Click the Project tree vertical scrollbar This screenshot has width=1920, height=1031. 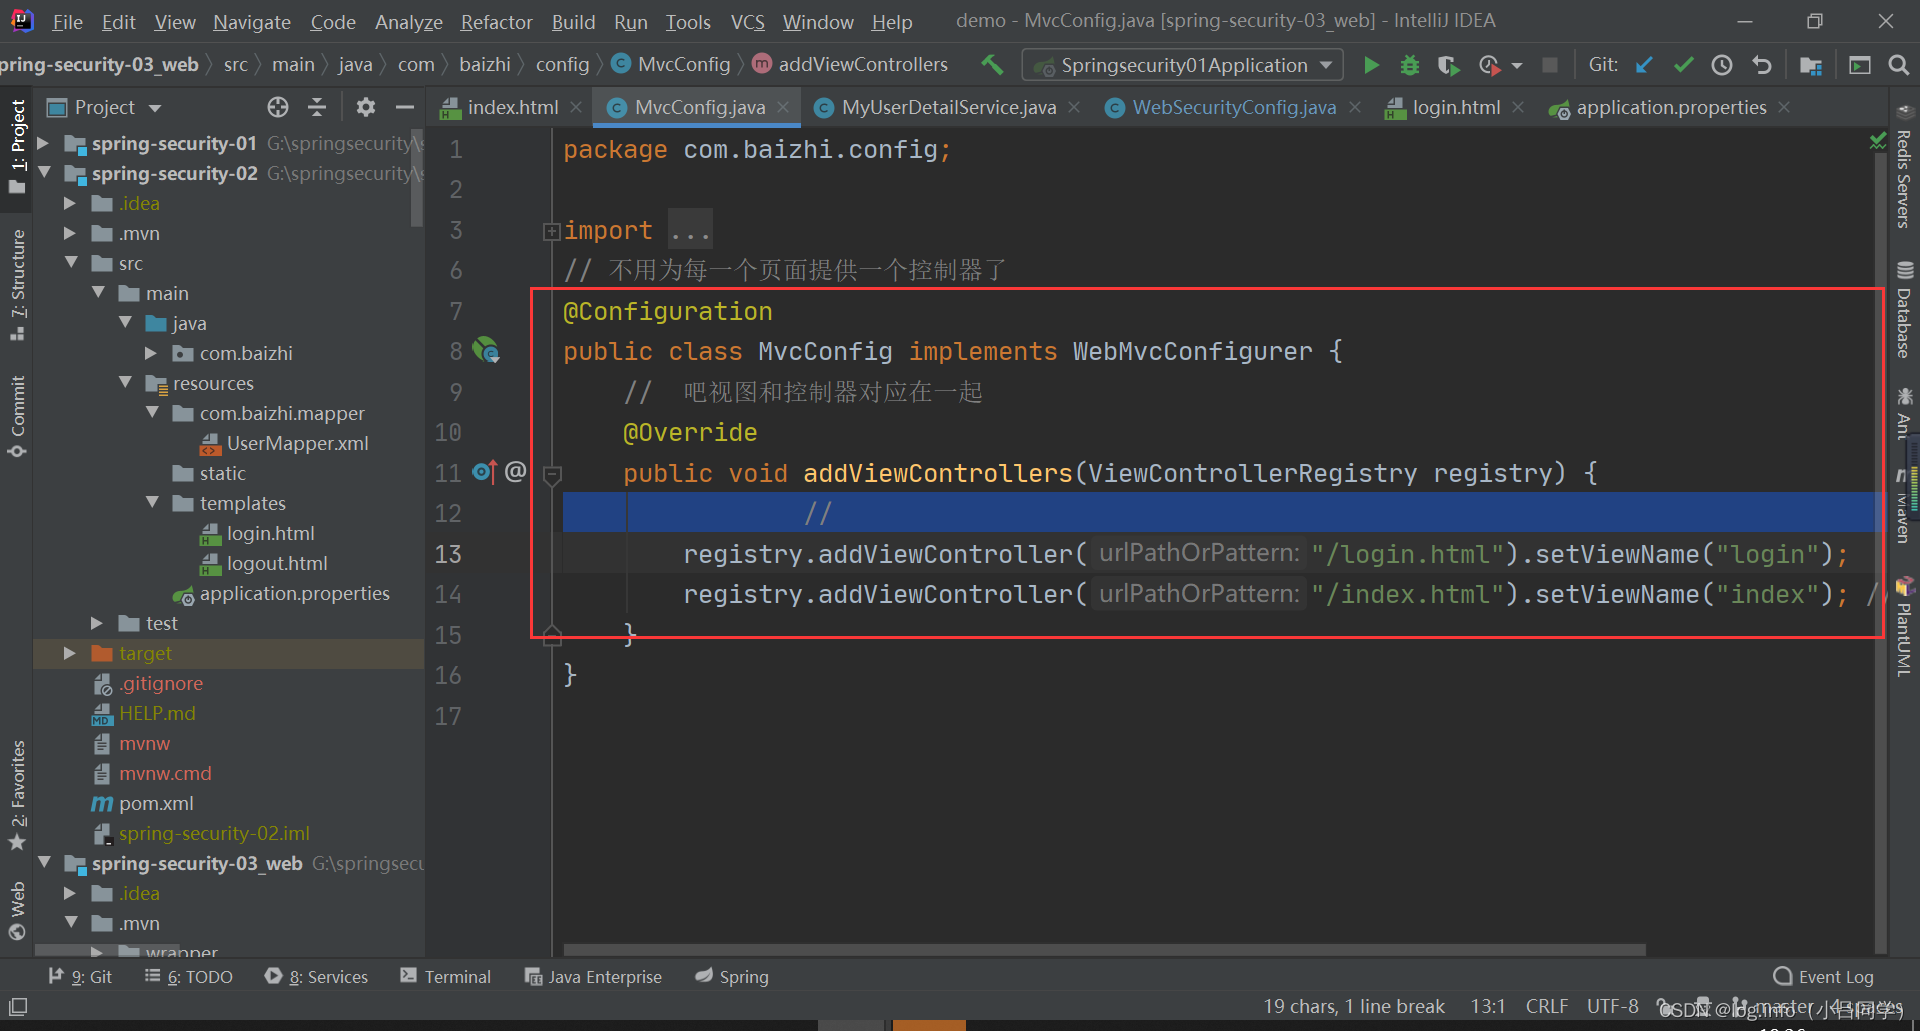point(417,178)
